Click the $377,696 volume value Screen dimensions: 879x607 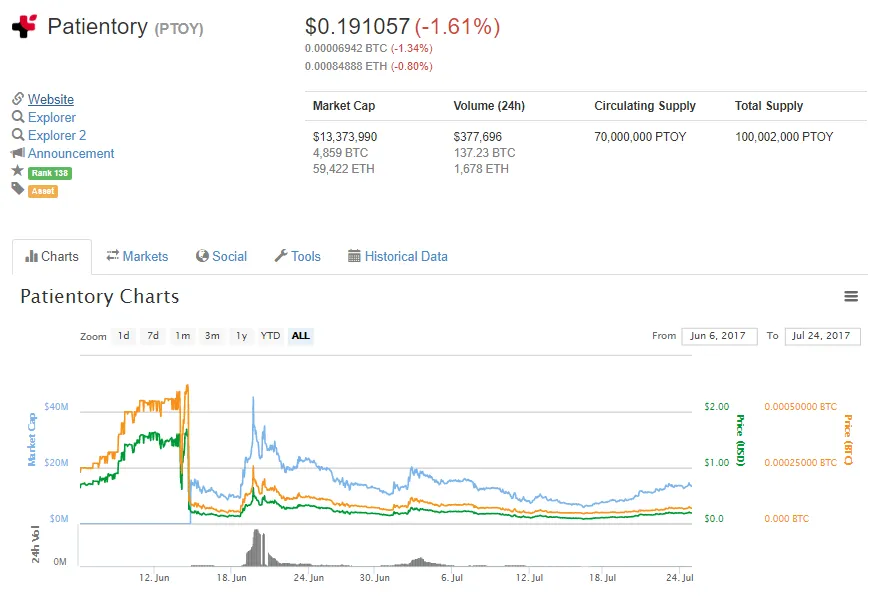coord(478,137)
